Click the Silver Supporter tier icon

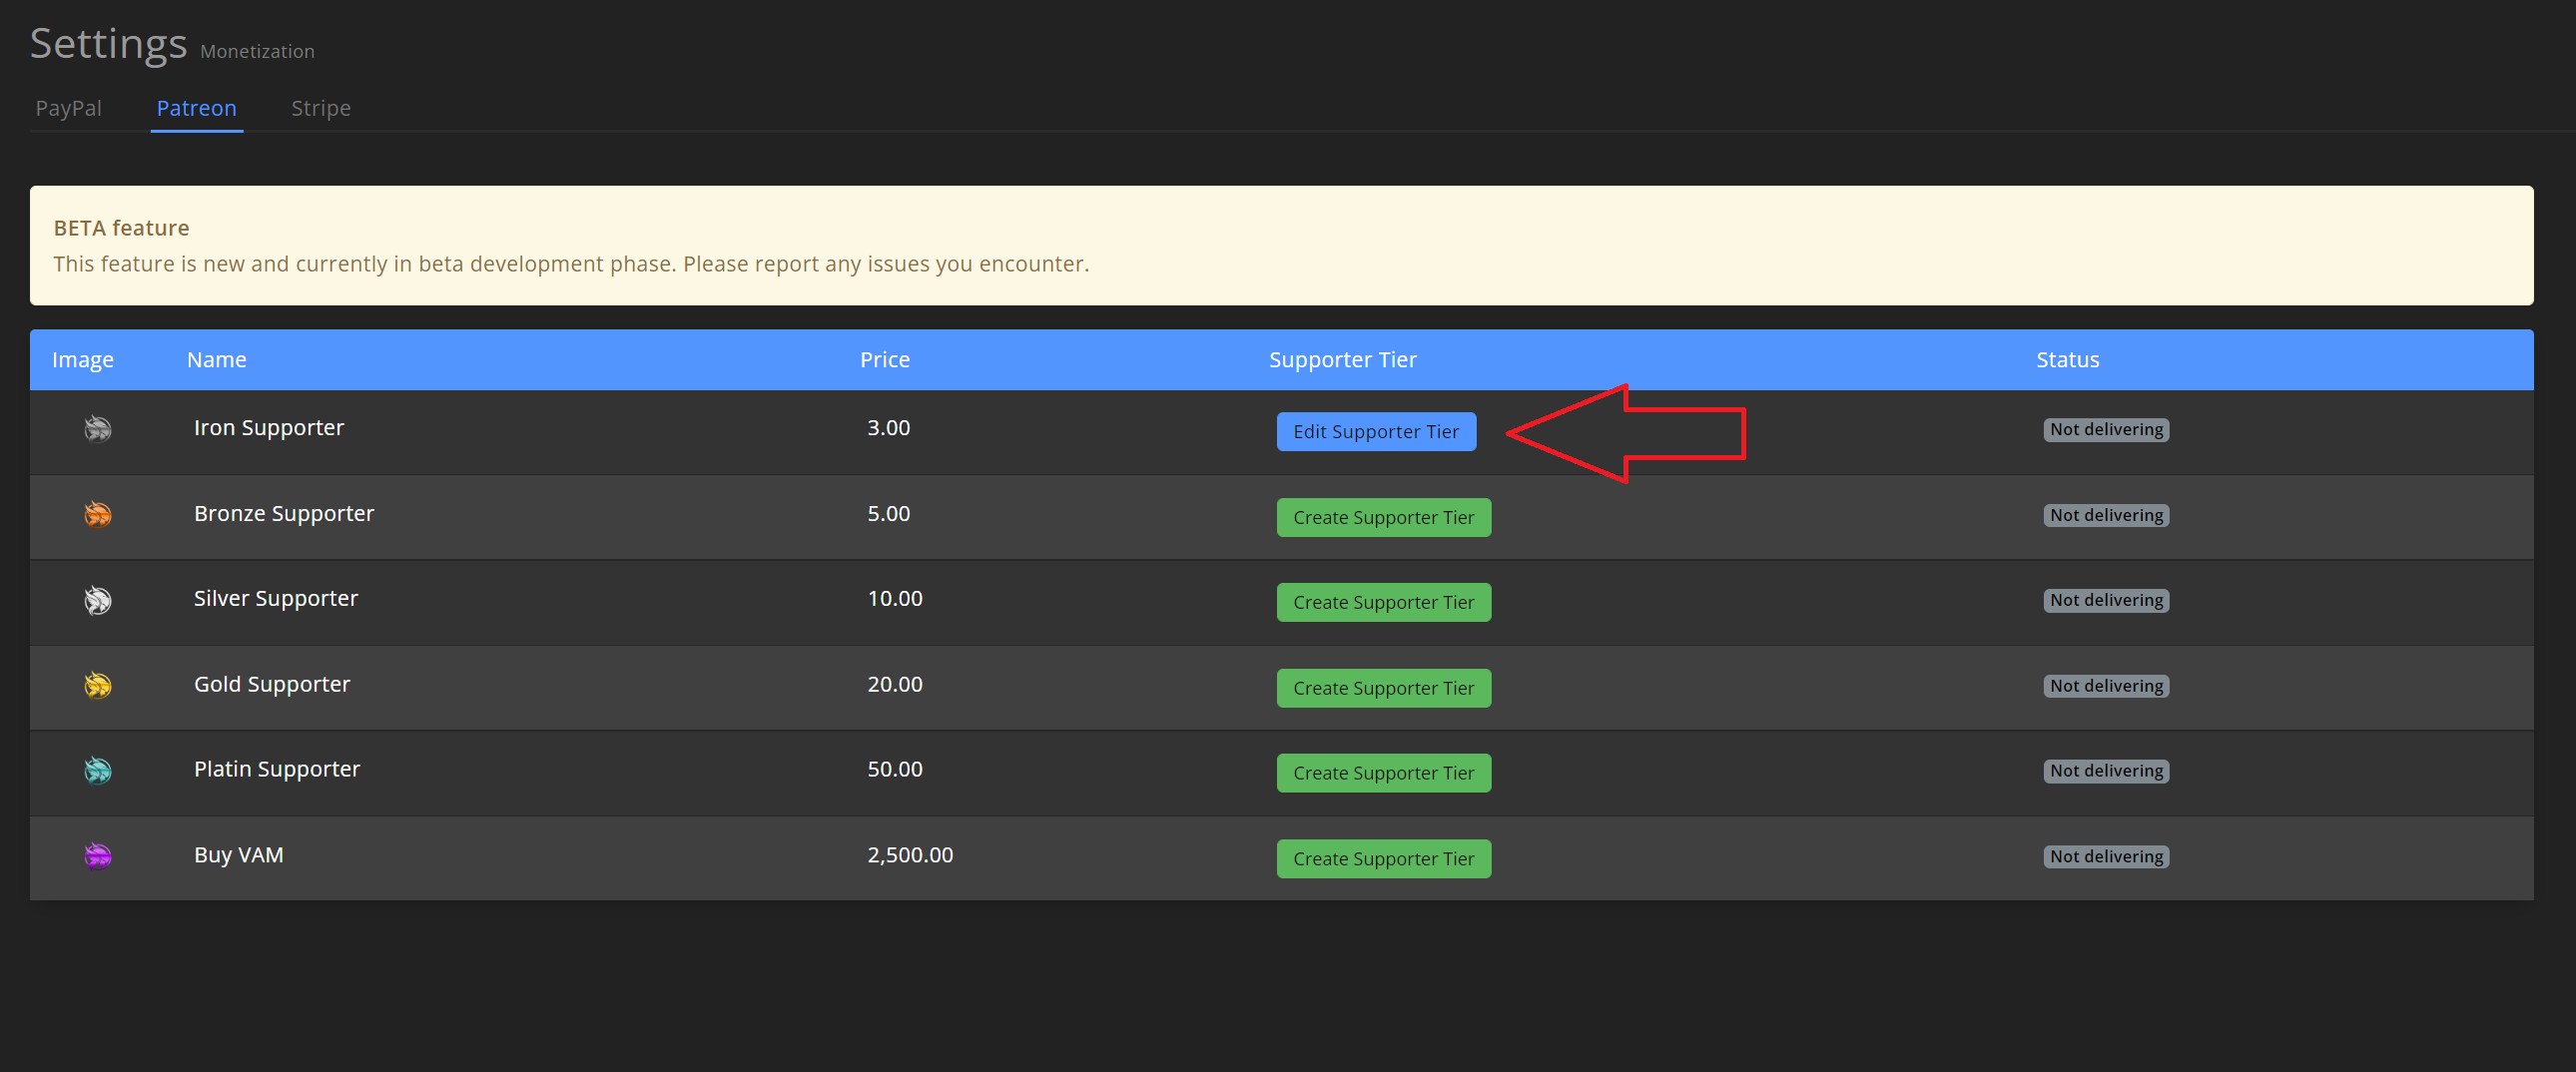pos(97,601)
